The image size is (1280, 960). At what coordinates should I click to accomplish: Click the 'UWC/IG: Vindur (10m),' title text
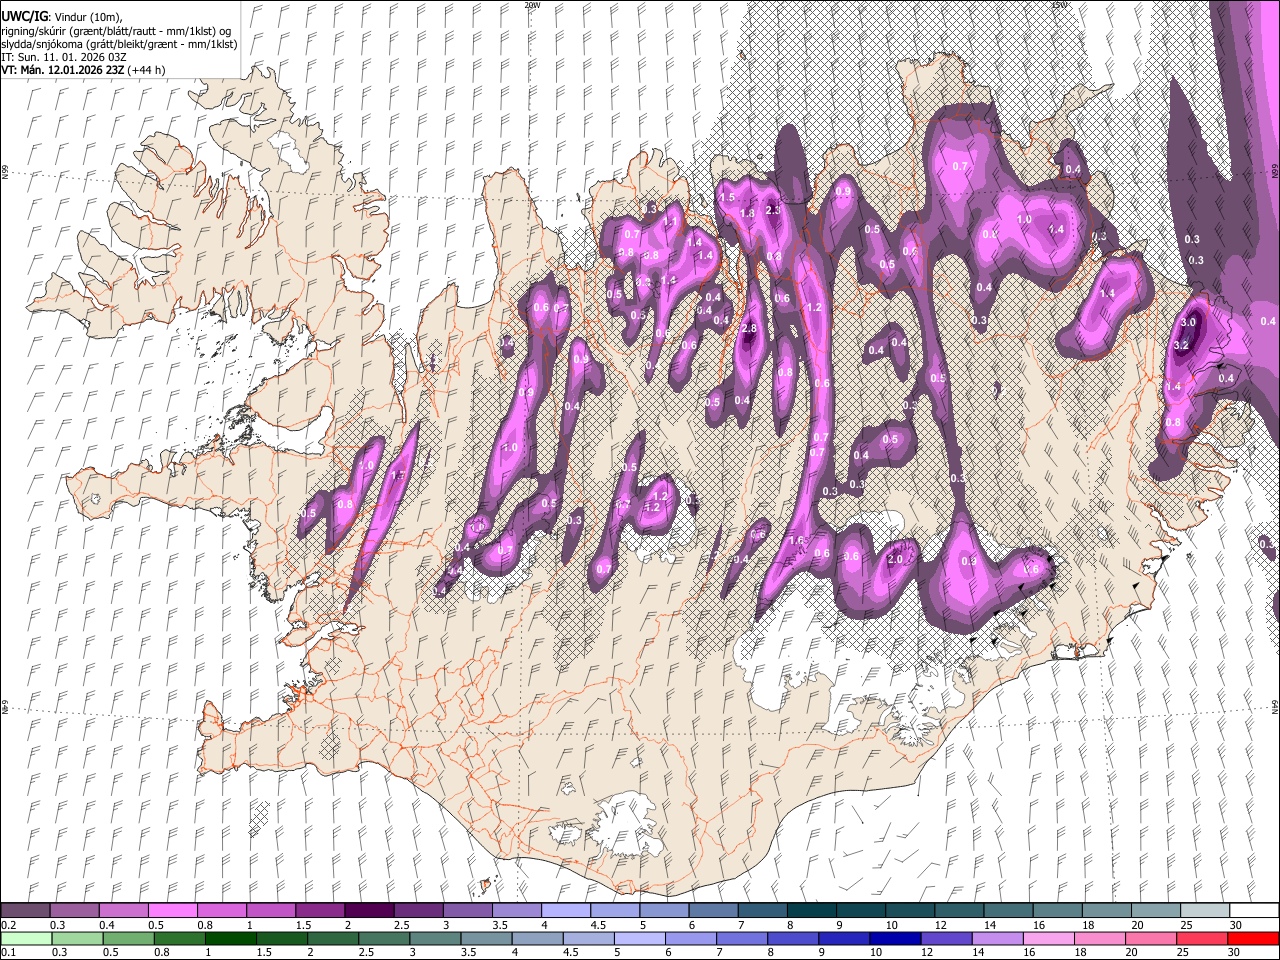[62, 17]
